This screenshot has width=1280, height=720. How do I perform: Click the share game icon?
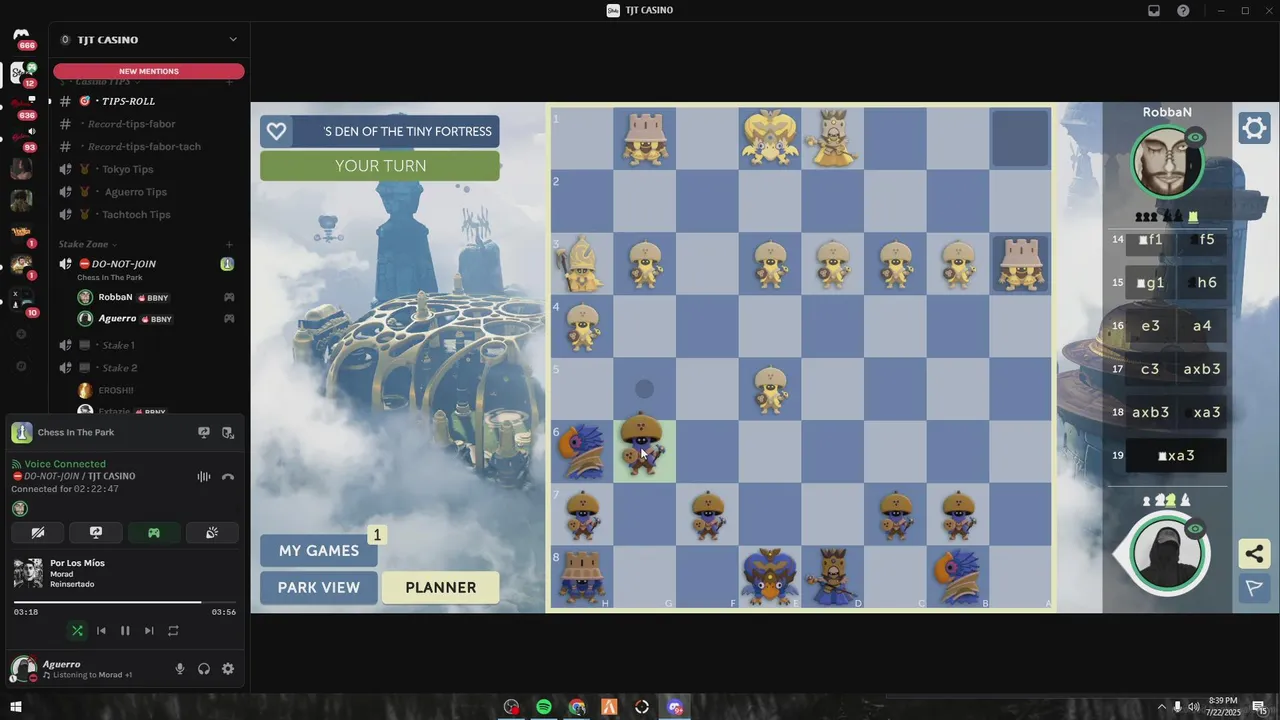1254,554
